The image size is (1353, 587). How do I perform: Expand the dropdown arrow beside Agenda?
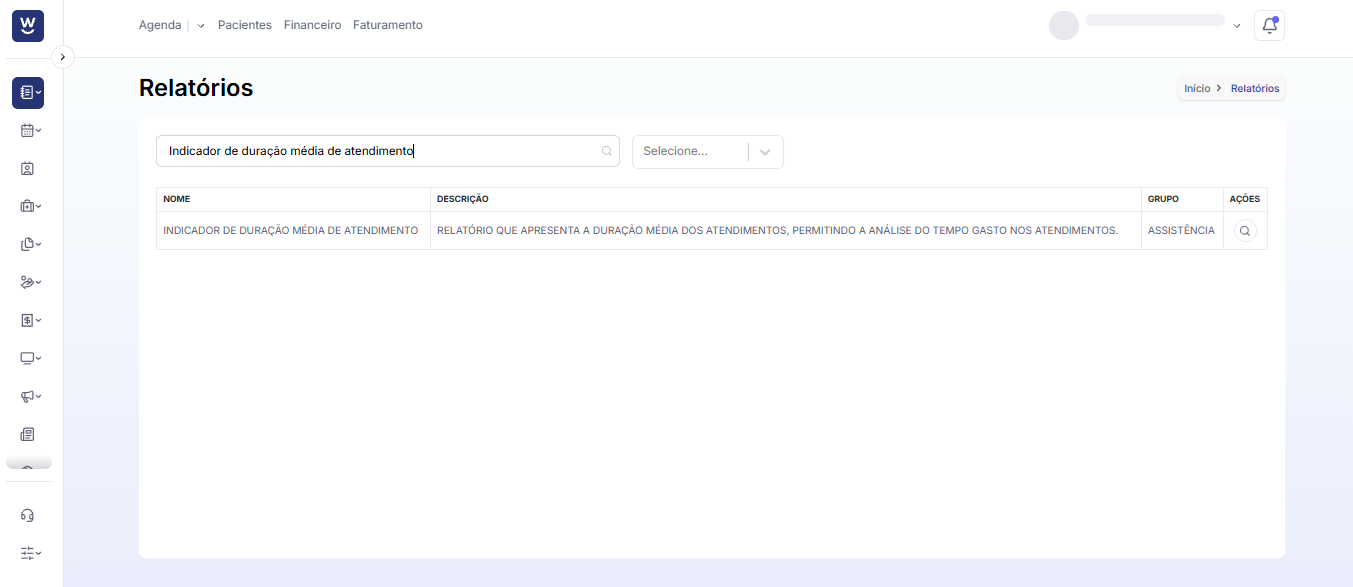click(x=201, y=26)
